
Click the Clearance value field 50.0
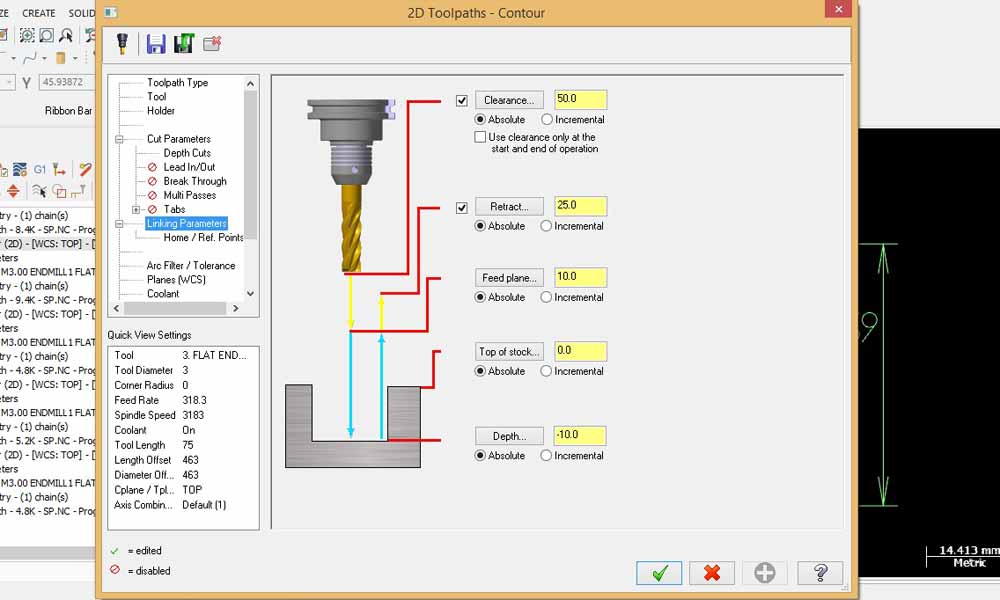click(x=580, y=99)
